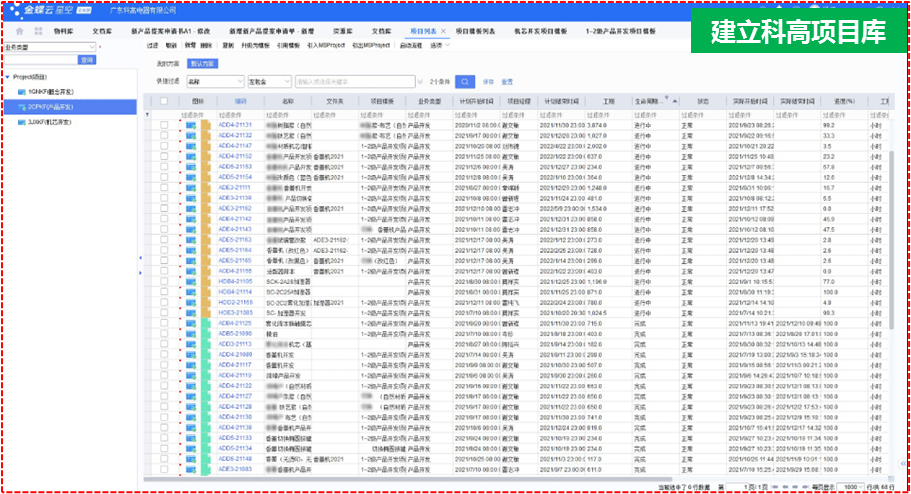
Task: Switch to 新产品提案申请书A1 - 修改 tab
Action: [x=170, y=31]
